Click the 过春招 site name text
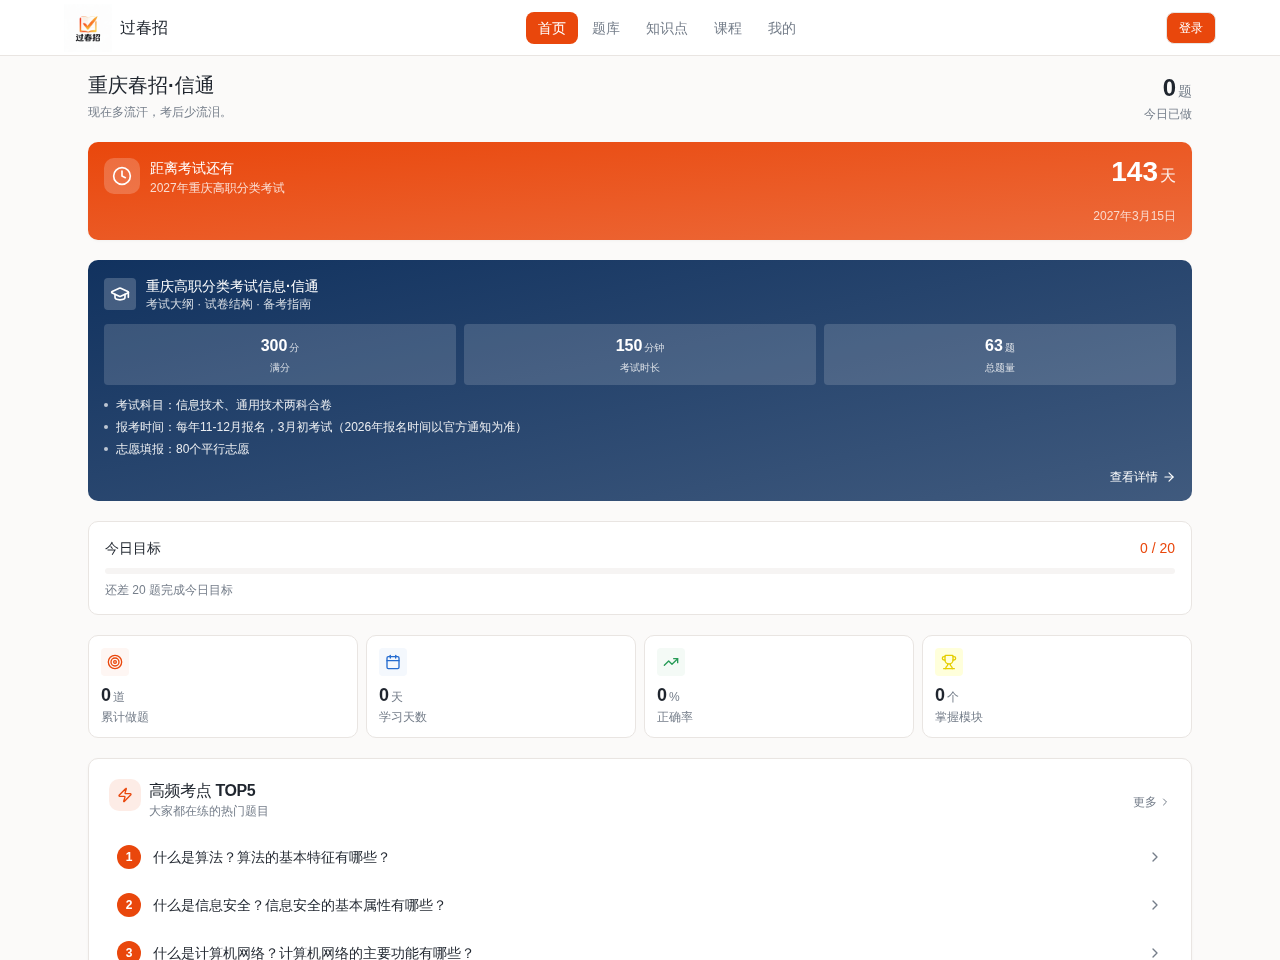Image resolution: width=1280 pixels, height=960 pixels. tap(144, 28)
